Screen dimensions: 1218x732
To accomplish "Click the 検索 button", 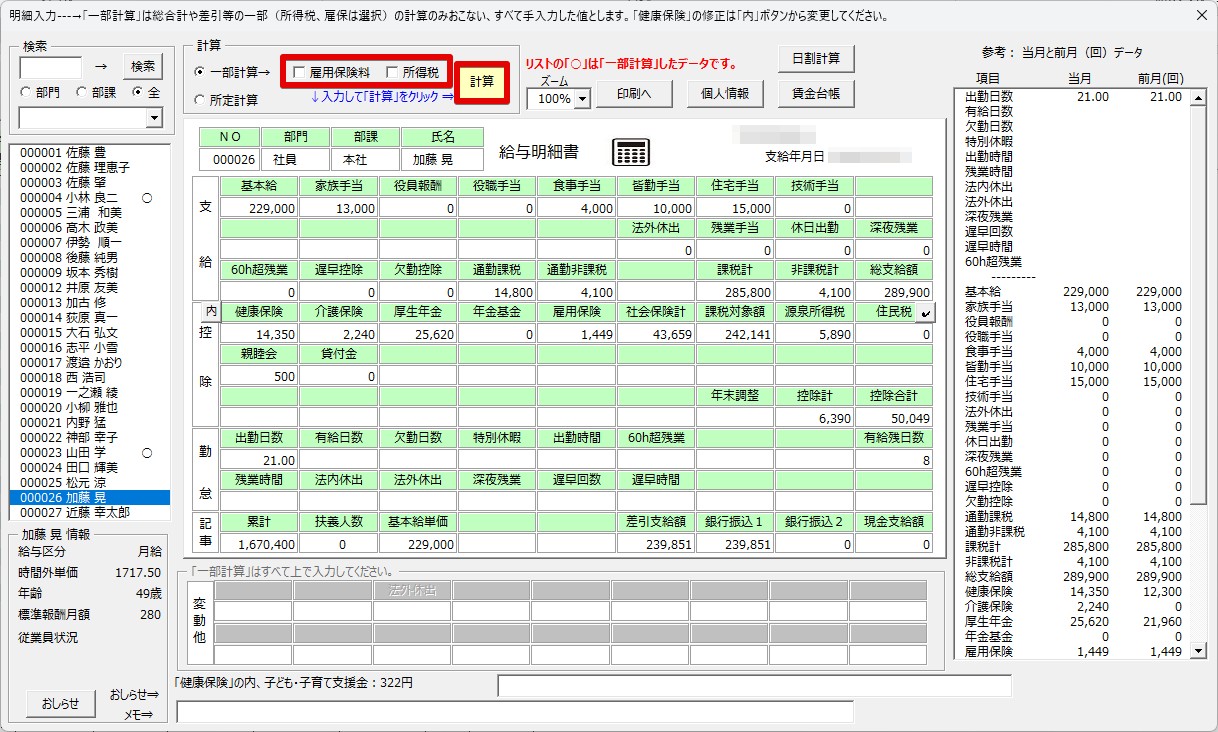I will coord(143,66).
